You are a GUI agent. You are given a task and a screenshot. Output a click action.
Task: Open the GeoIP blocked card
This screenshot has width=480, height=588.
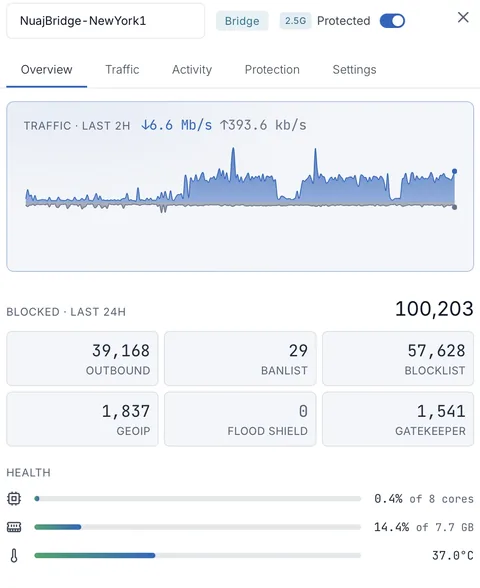pos(82,419)
